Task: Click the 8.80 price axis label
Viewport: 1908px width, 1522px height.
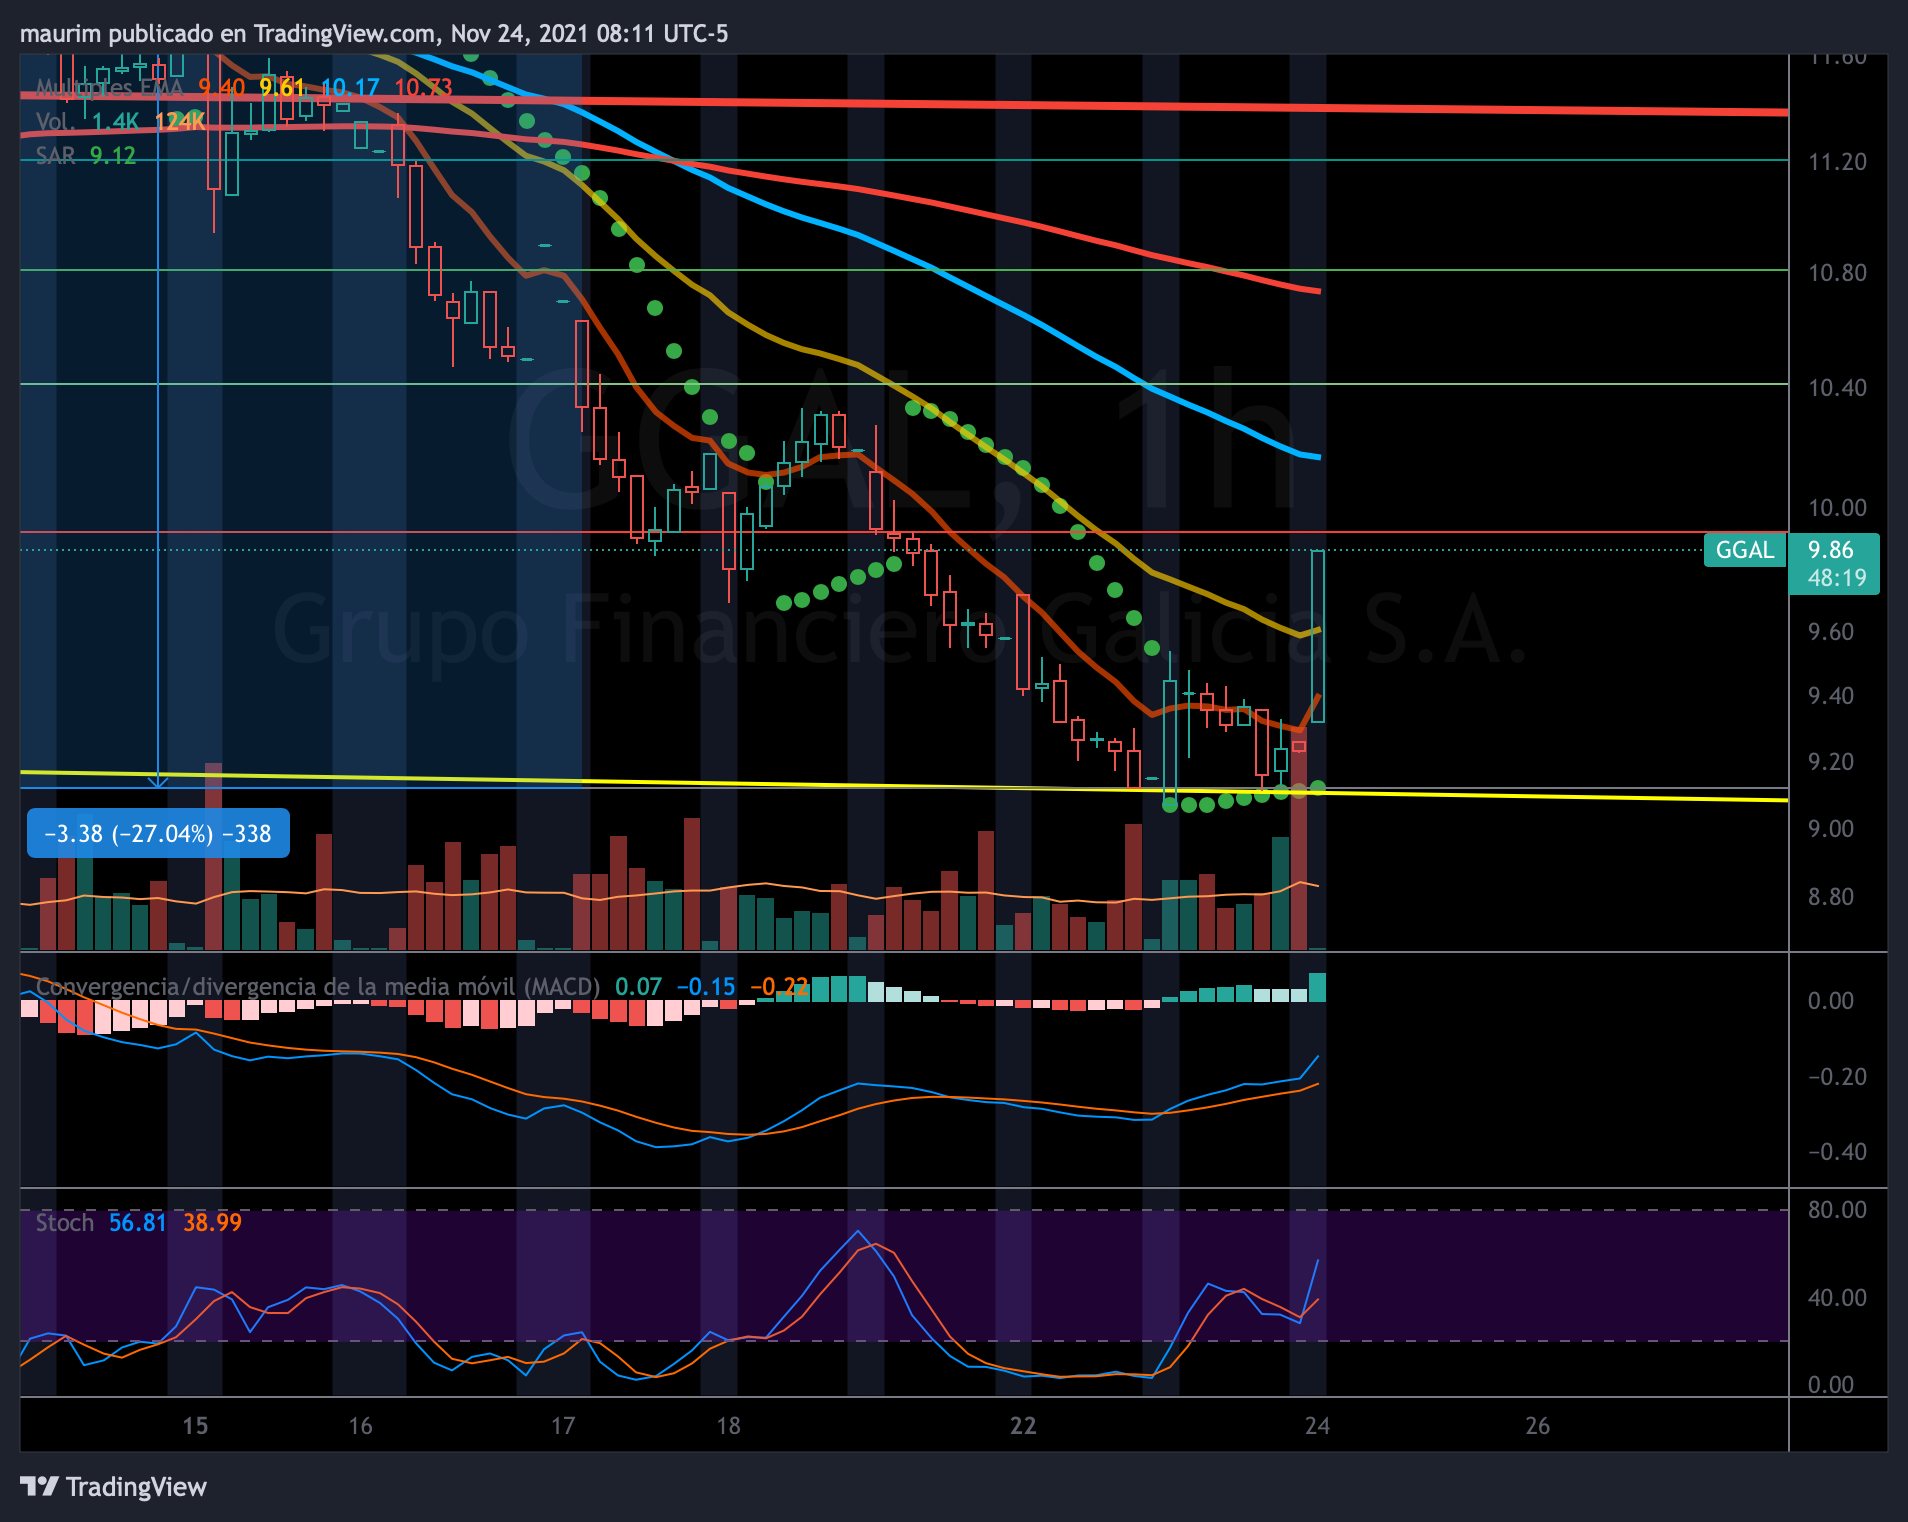Action: coord(1831,897)
